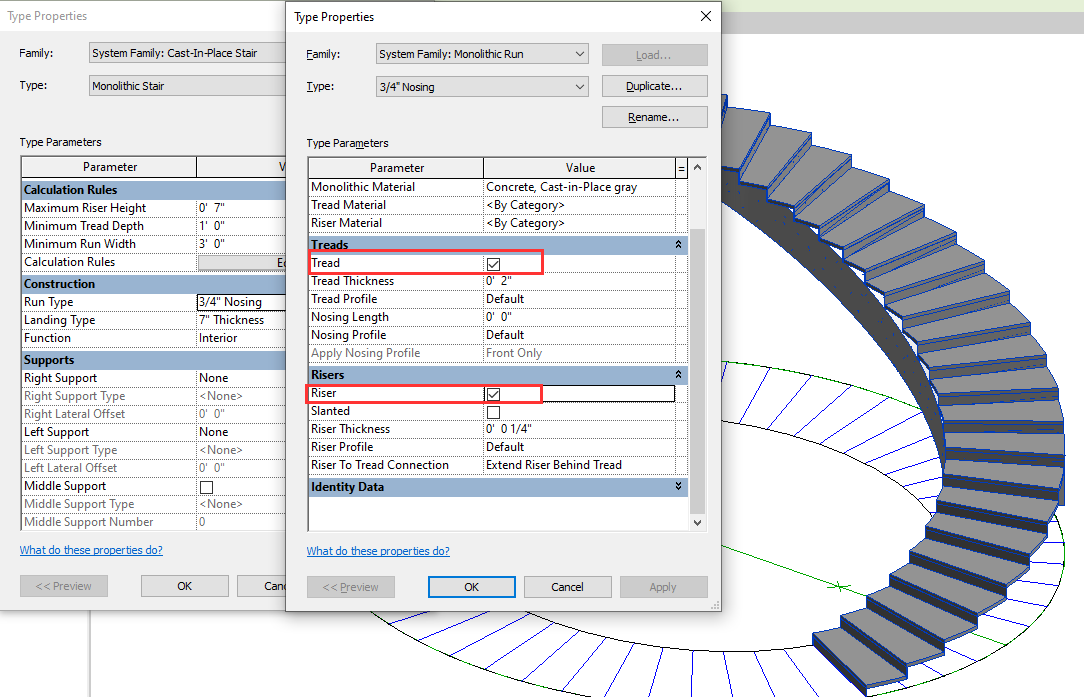Click the scrollbar down arrow
This screenshot has height=697, width=1084.
(x=697, y=521)
